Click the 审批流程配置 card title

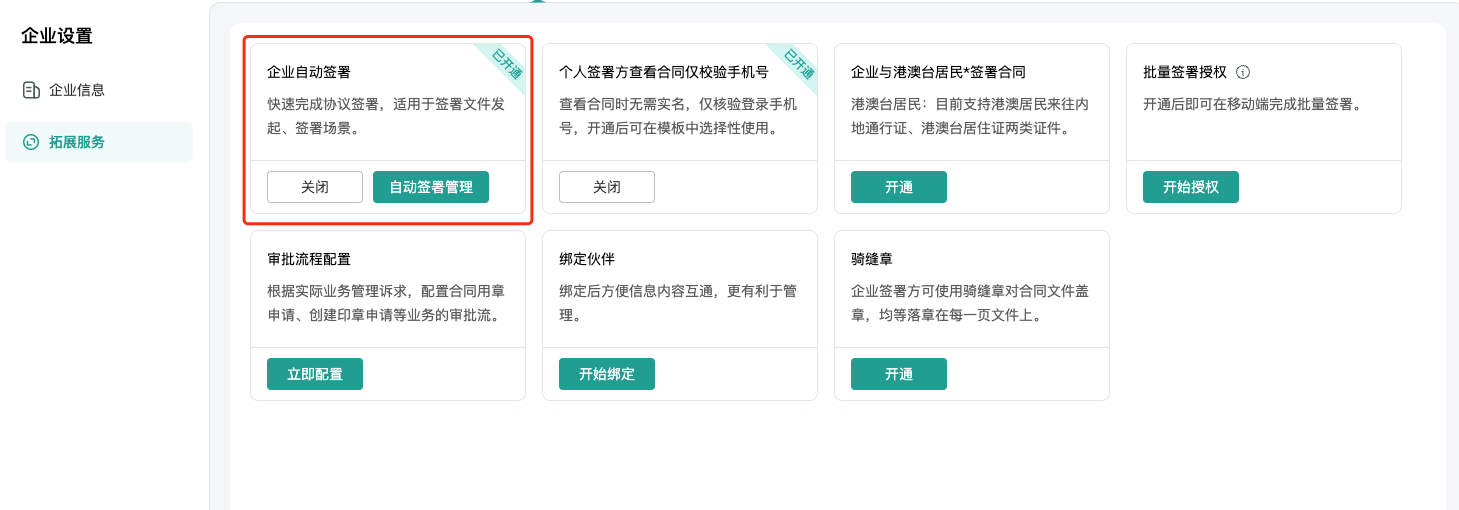[309, 259]
